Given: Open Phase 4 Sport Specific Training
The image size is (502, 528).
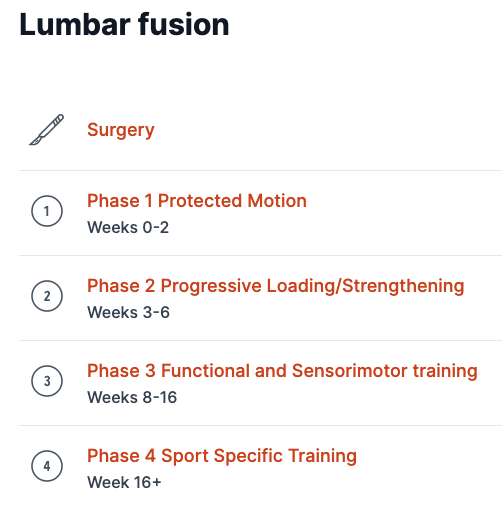Looking at the screenshot, I should click(222, 456).
